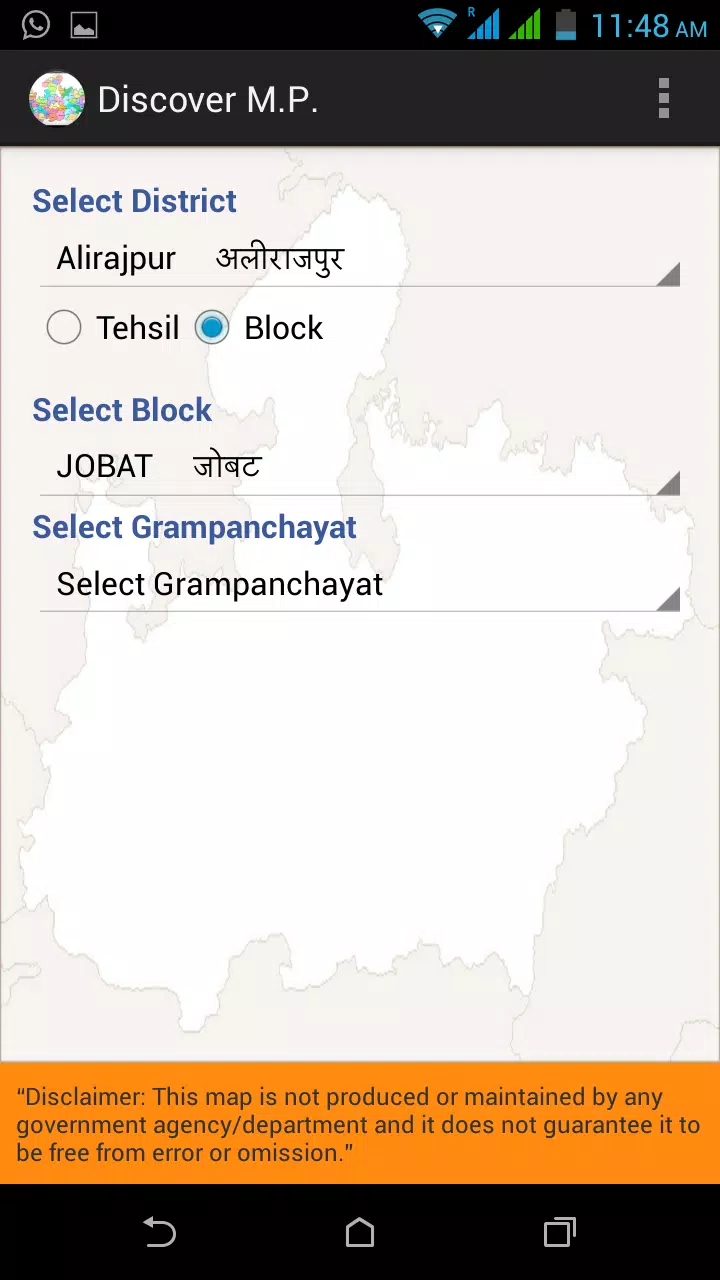Tap the Select Block heading
The width and height of the screenshot is (720, 1280).
tap(122, 410)
